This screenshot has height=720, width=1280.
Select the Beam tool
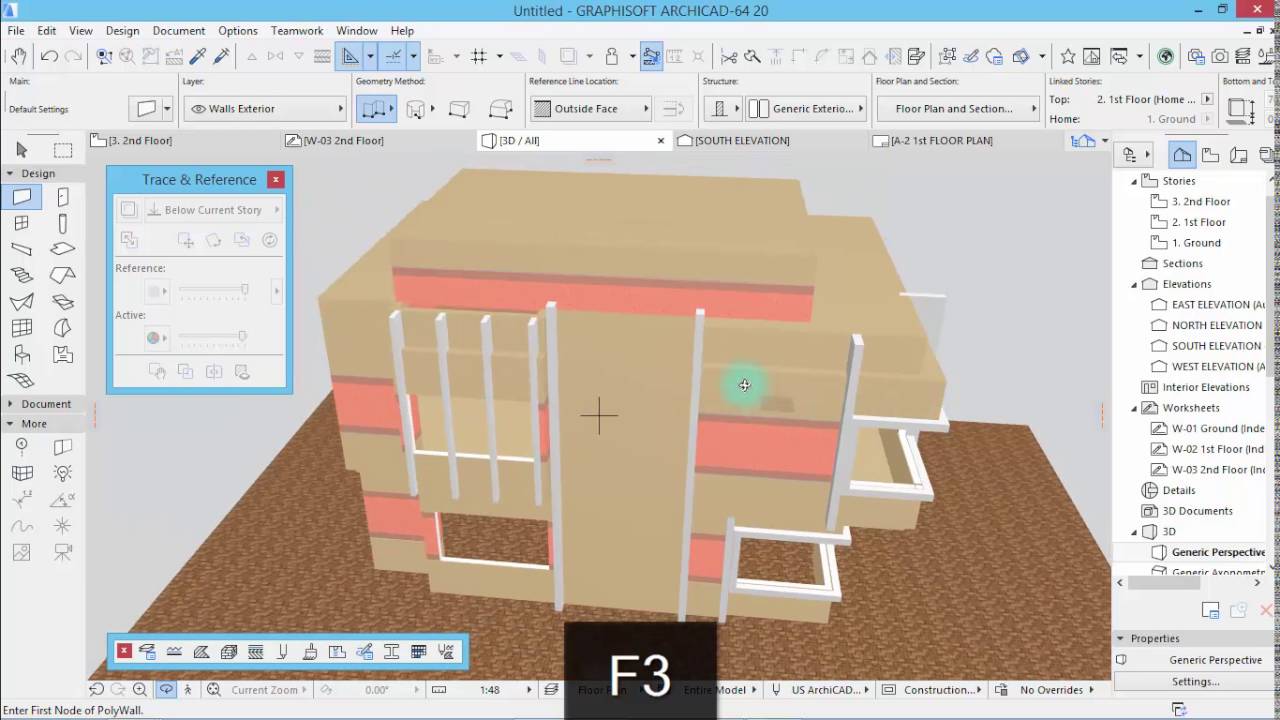pyautogui.click(x=22, y=249)
